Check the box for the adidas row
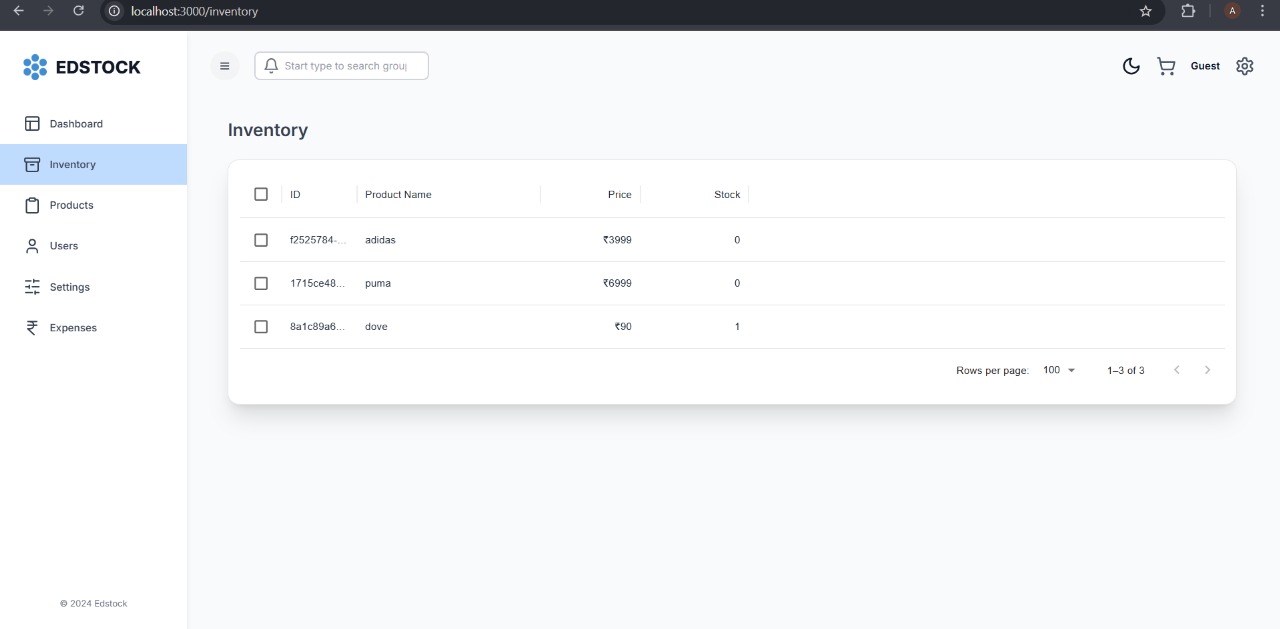Screen dimensions: 1280x629 [x=261, y=240]
